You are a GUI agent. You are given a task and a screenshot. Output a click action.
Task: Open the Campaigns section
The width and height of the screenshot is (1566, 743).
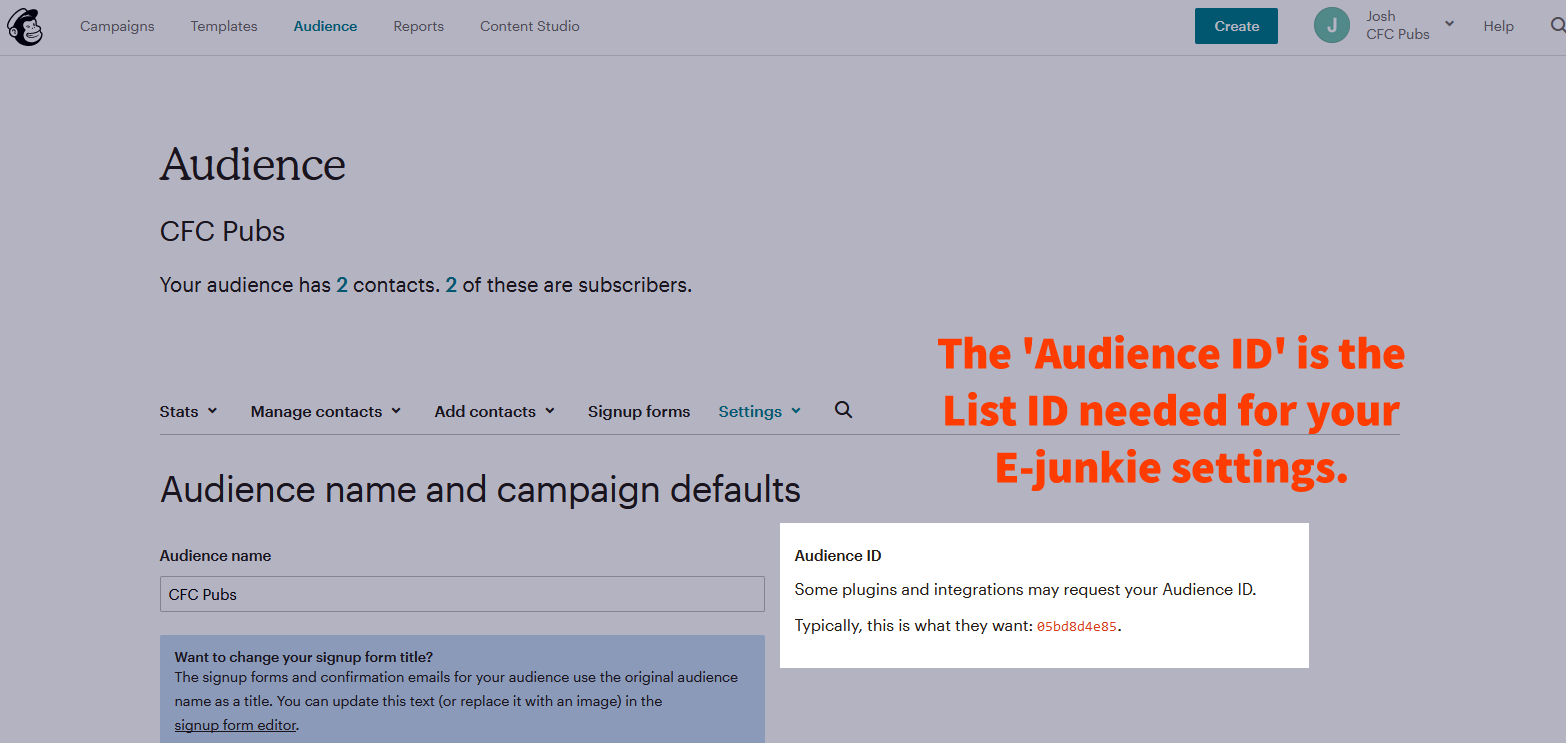point(117,26)
